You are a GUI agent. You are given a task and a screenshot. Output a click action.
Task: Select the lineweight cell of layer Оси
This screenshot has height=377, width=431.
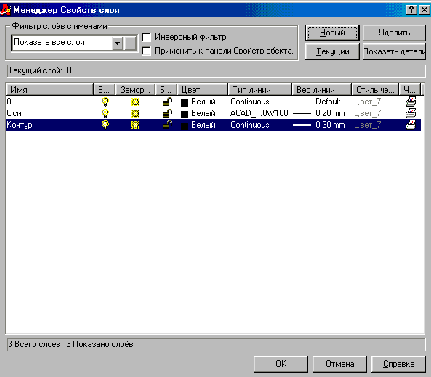(x=321, y=113)
